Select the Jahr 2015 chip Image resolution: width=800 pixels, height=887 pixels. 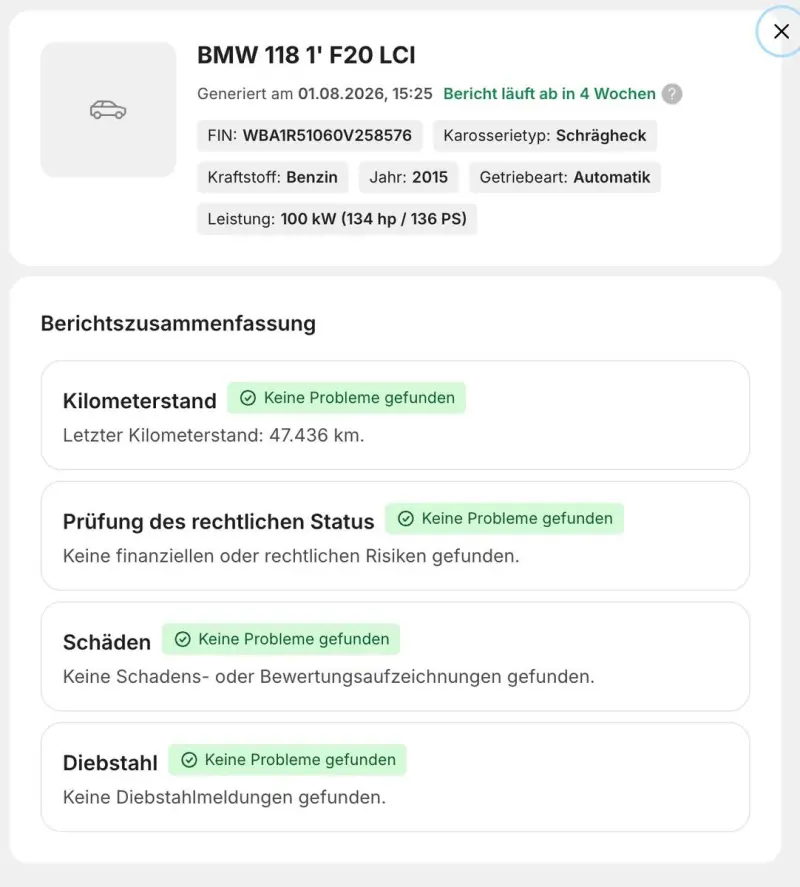pos(408,177)
